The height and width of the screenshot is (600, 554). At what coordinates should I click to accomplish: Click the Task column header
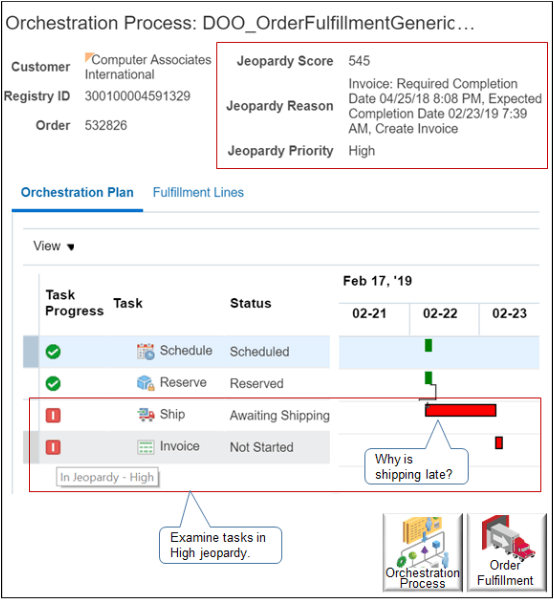128,303
